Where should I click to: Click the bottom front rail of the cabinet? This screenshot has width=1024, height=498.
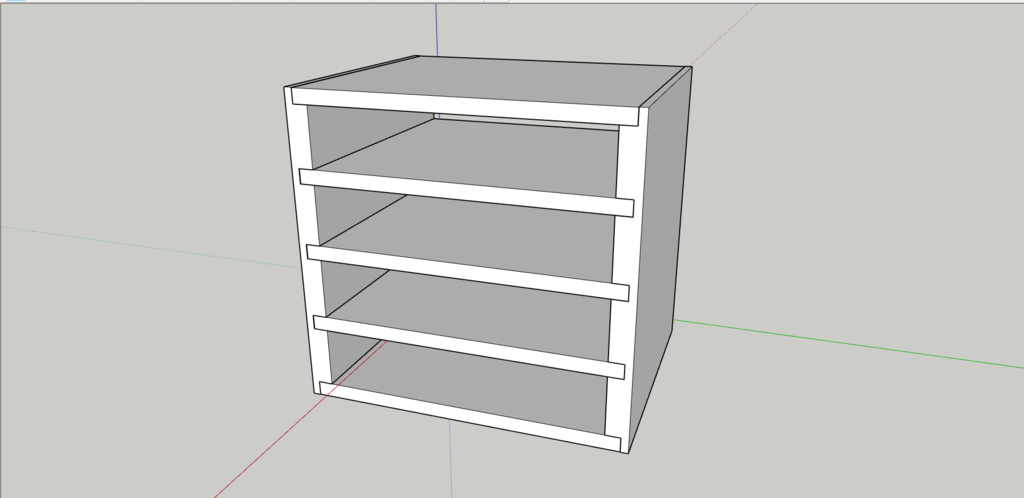[x=469, y=416]
